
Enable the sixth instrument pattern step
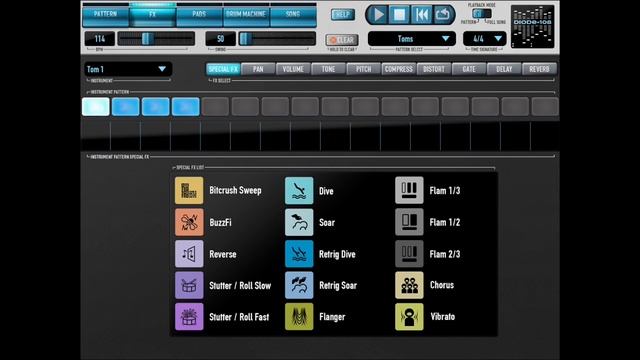click(245, 107)
